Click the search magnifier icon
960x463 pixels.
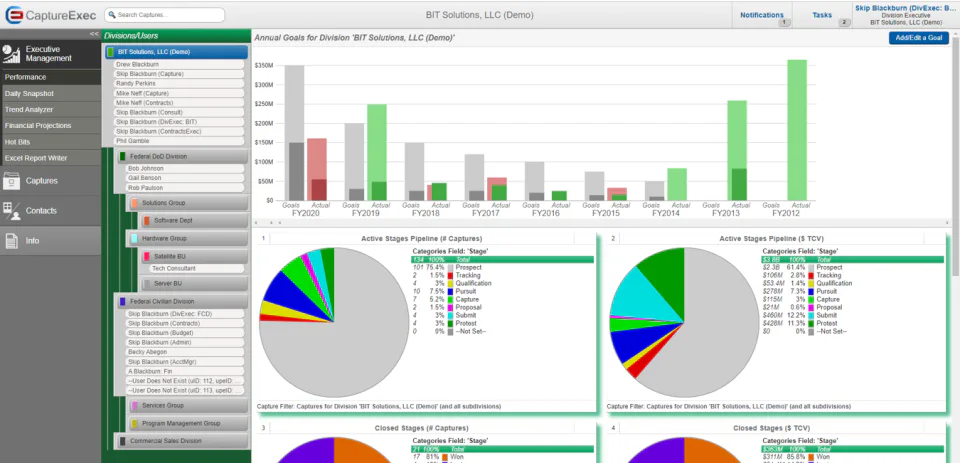[x=113, y=15]
